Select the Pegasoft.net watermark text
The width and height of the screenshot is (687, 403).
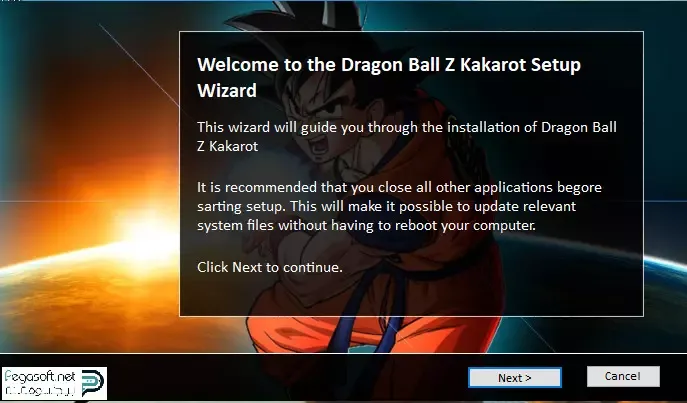[x=39, y=376]
